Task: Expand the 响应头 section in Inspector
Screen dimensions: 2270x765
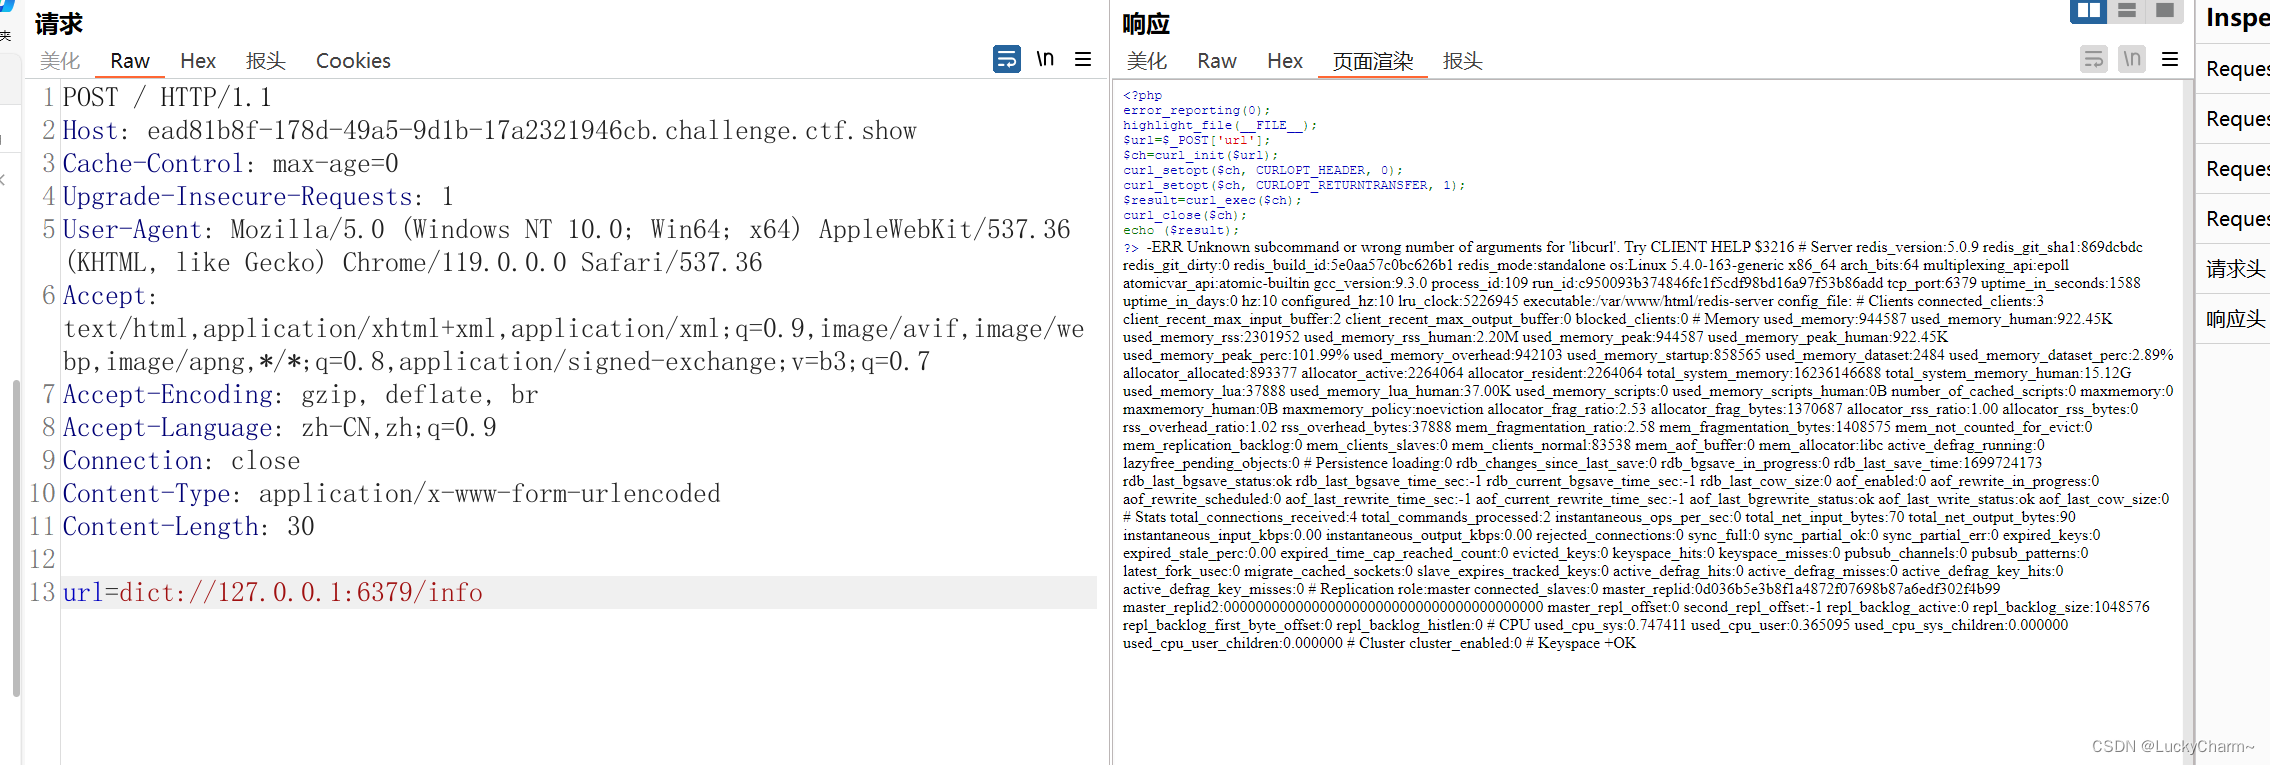Action: 2236,319
